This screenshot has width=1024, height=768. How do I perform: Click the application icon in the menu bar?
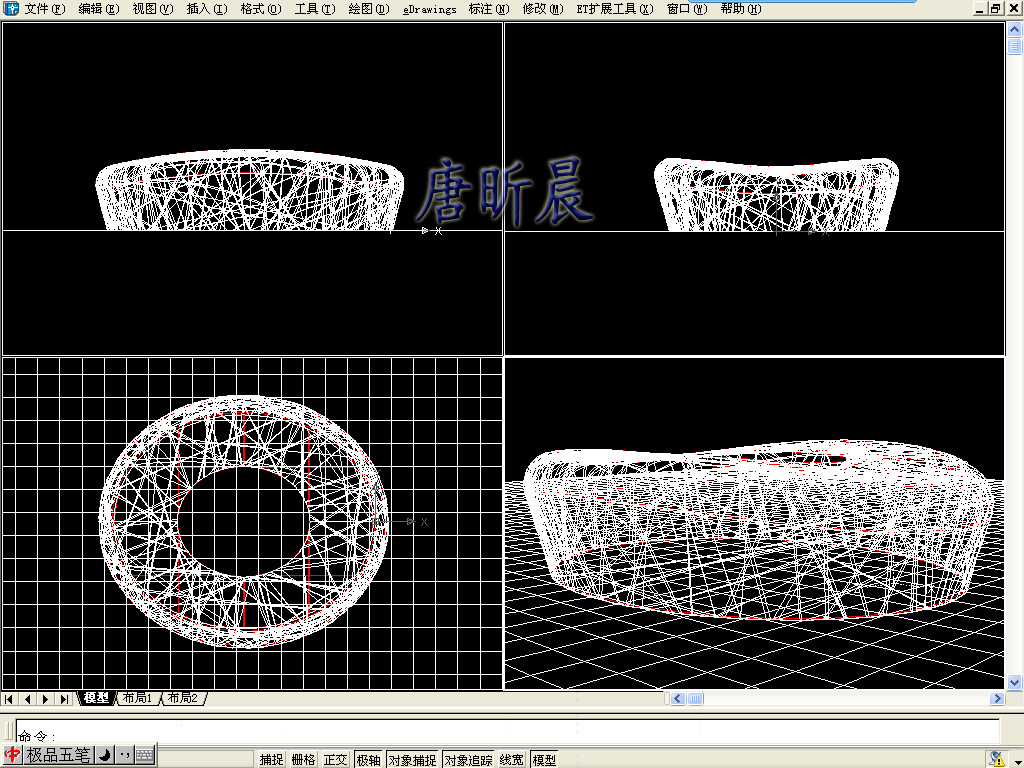pyautogui.click(x=11, y=8)
